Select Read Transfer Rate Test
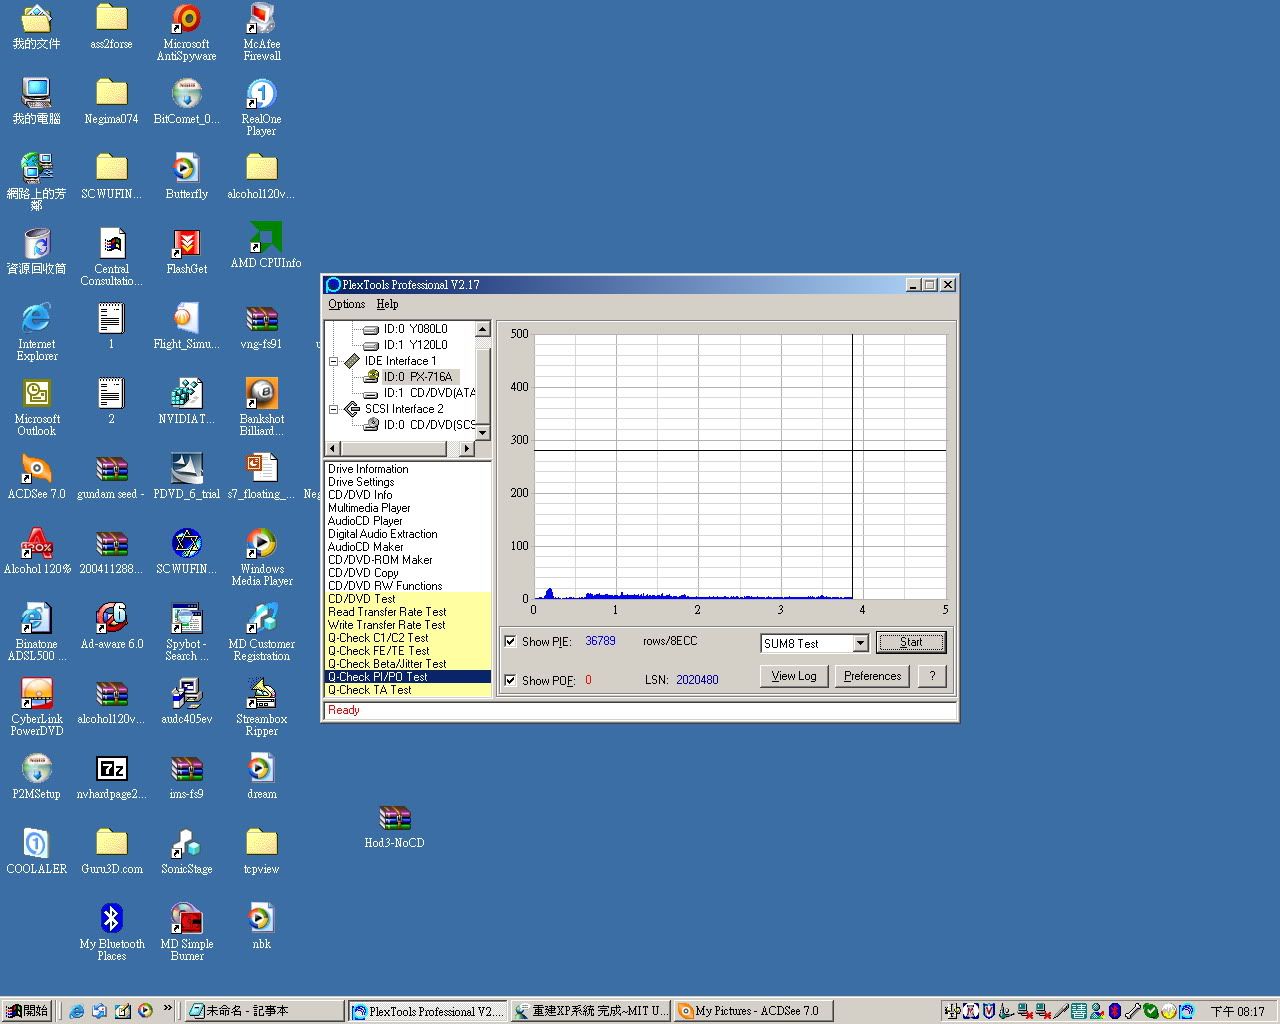1280x1024 pixels. [x=387, y=612]
